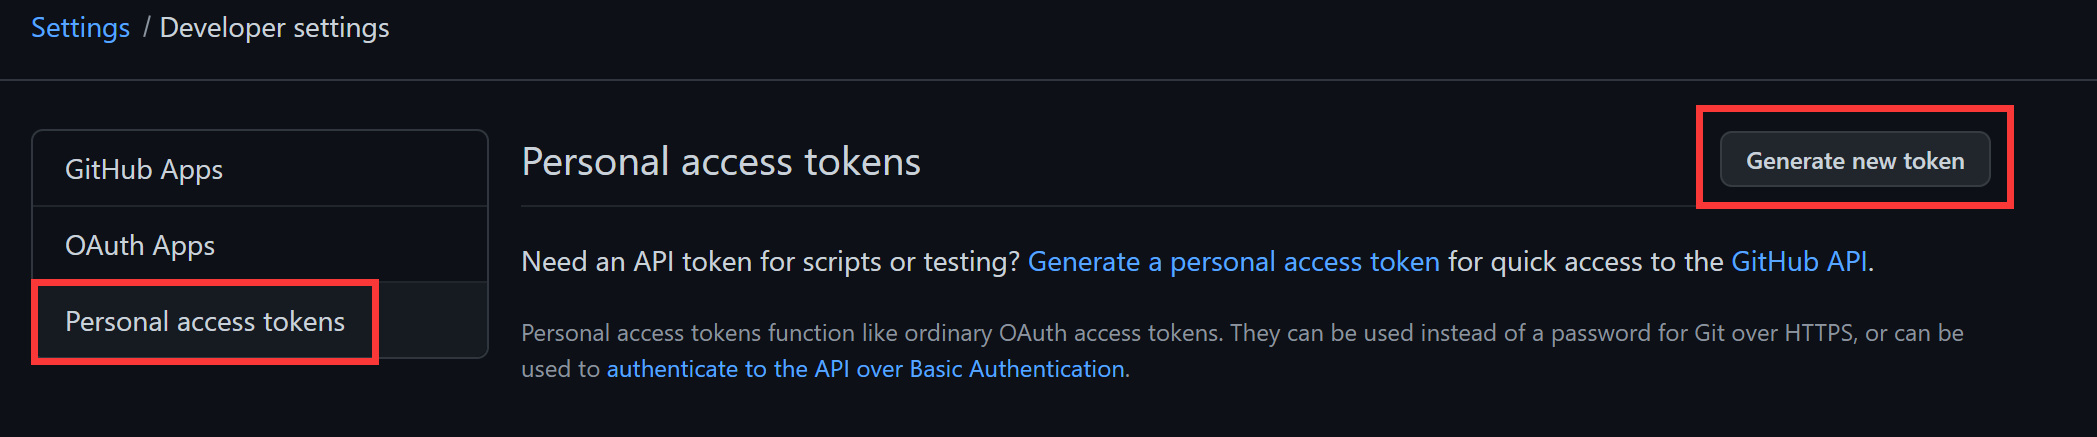Go to OAuth Apps in the sidebar

[140, 245]
